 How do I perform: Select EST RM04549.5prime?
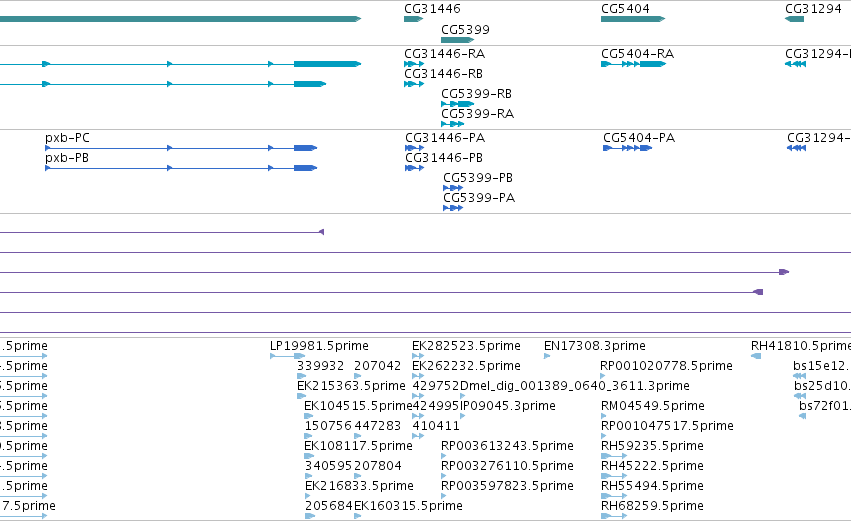coord(653,406)
